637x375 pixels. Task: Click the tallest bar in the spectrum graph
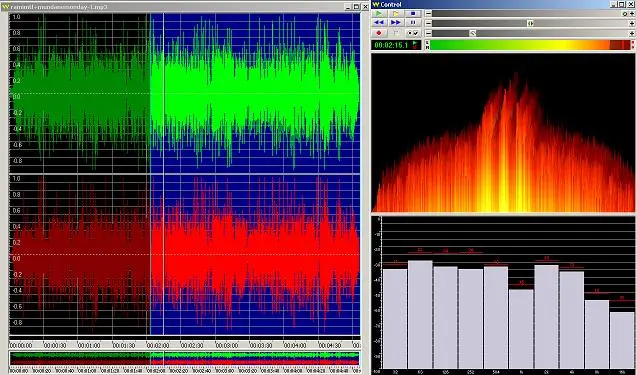420,314
